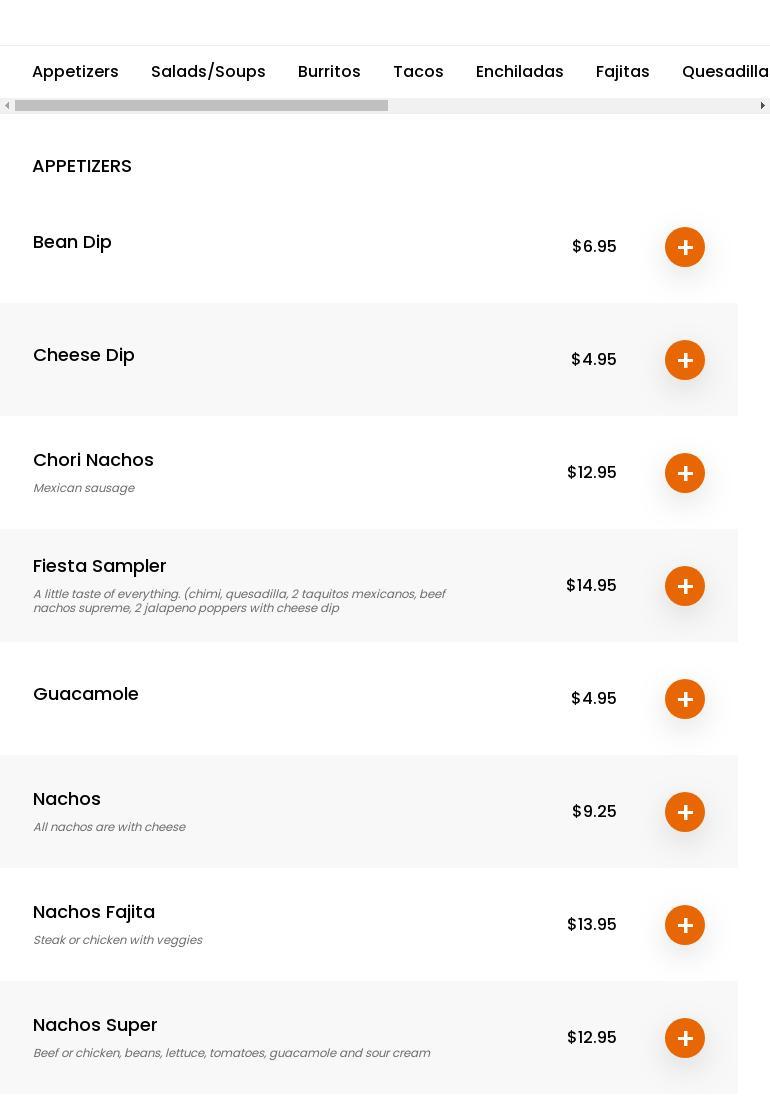This screenshot has height=1105, width=770.
Task: Add Cheese Dip with plus button
Action: (x=685, y=360)
